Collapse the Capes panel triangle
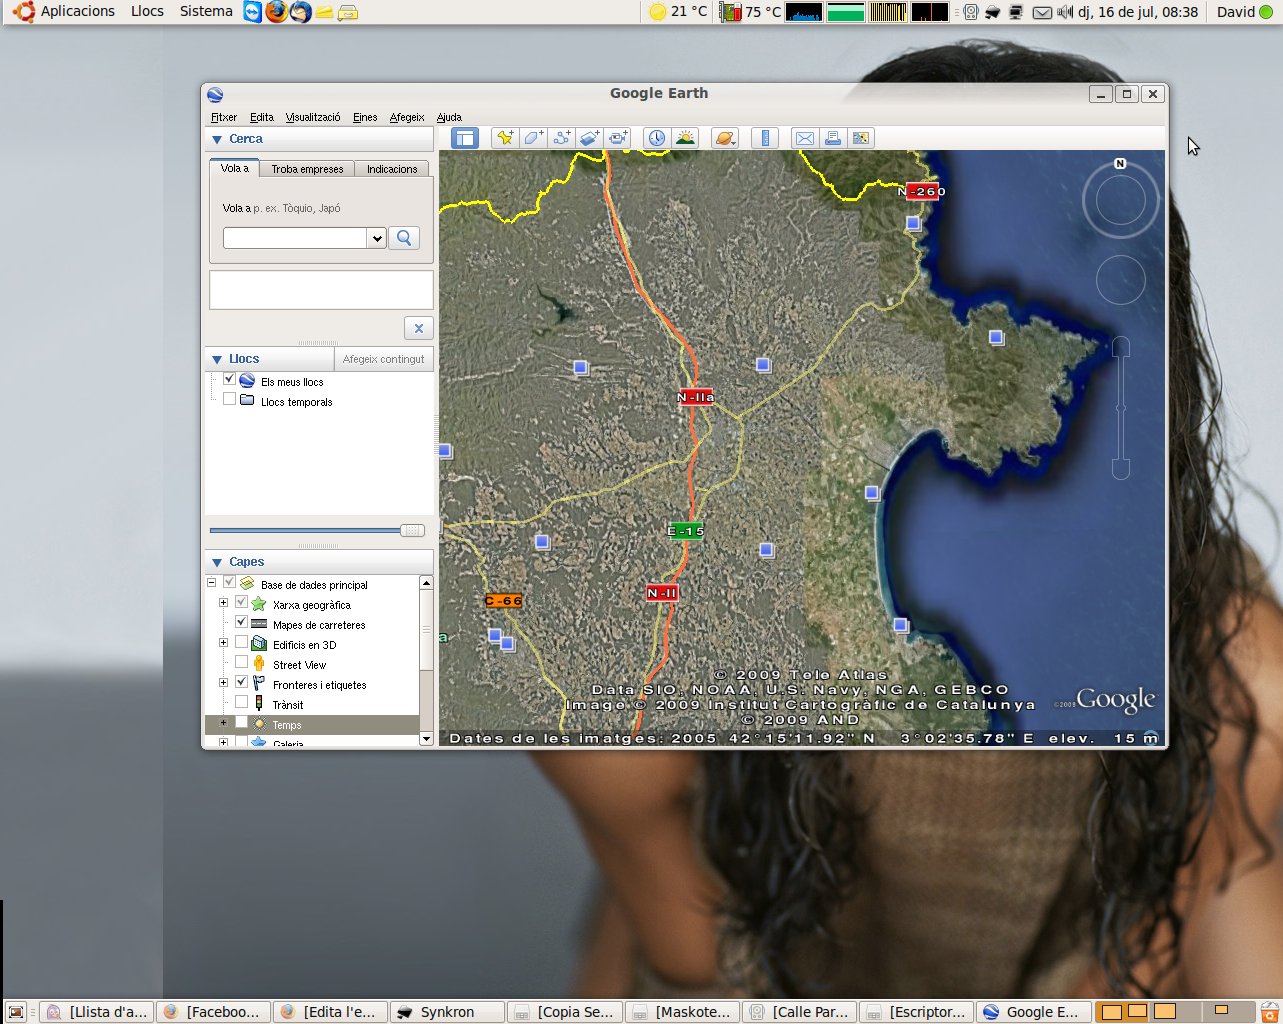 pos(217,562)
